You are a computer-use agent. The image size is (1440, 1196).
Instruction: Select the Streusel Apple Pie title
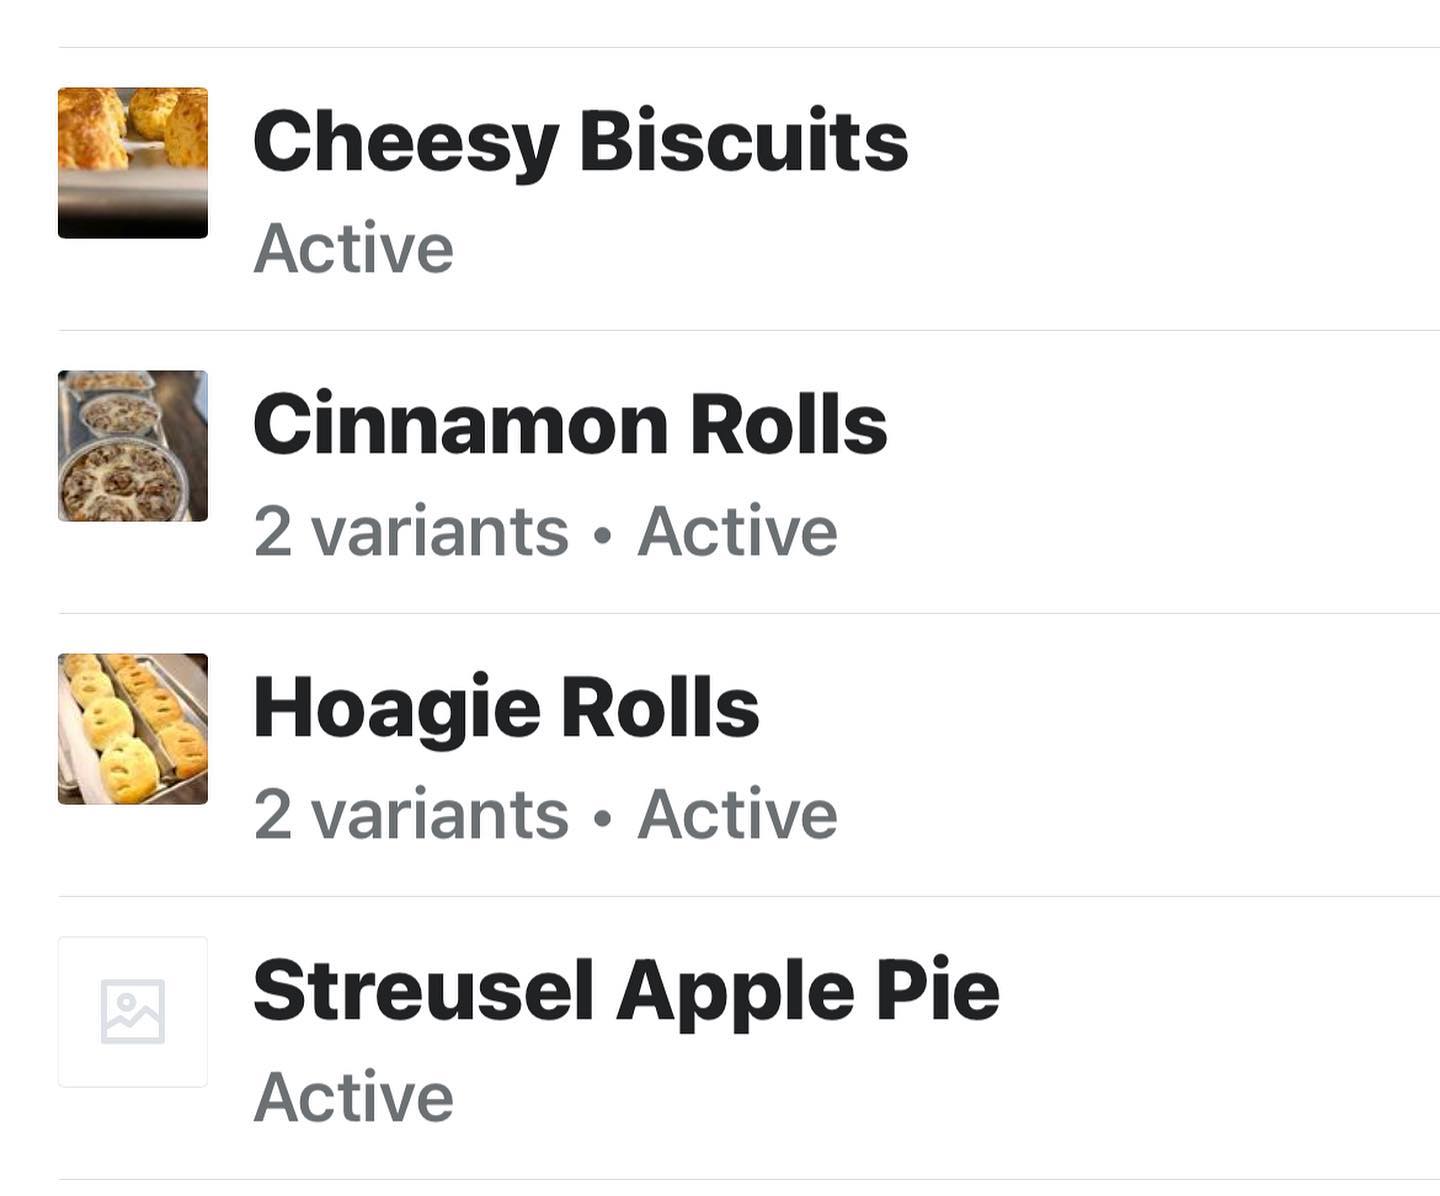point(626,991)
